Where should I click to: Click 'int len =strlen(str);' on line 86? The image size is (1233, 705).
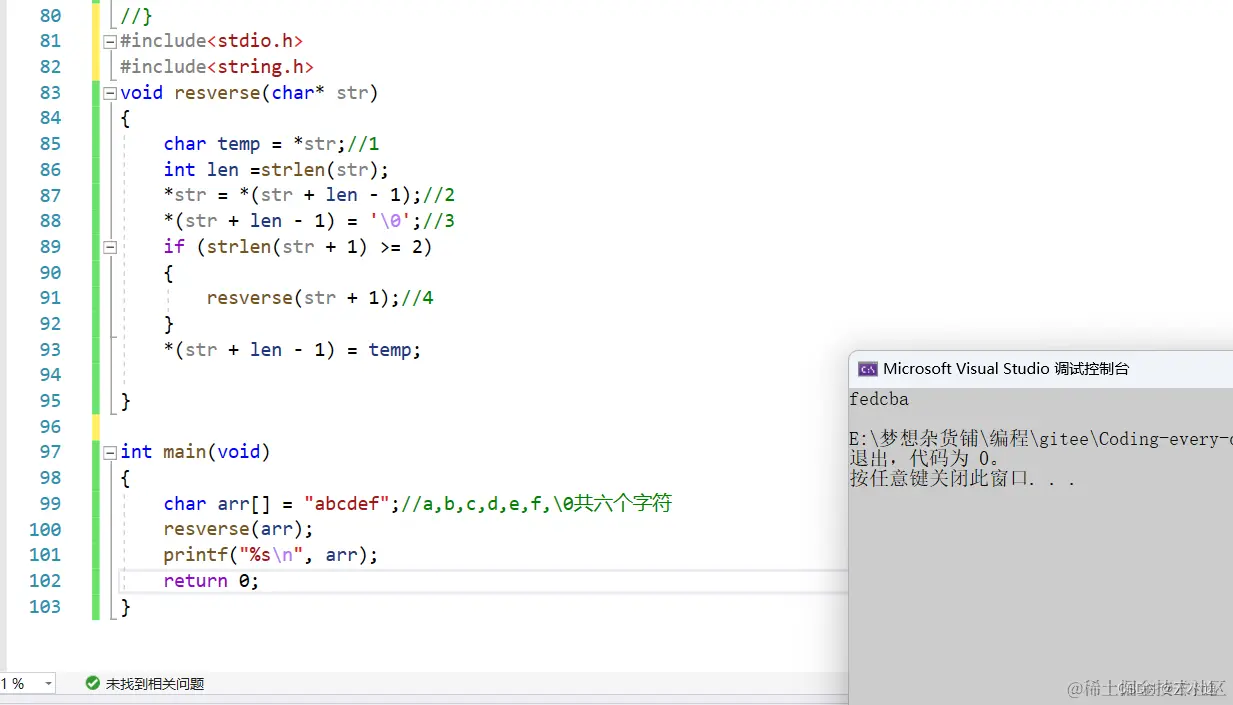tap(276, 170)
